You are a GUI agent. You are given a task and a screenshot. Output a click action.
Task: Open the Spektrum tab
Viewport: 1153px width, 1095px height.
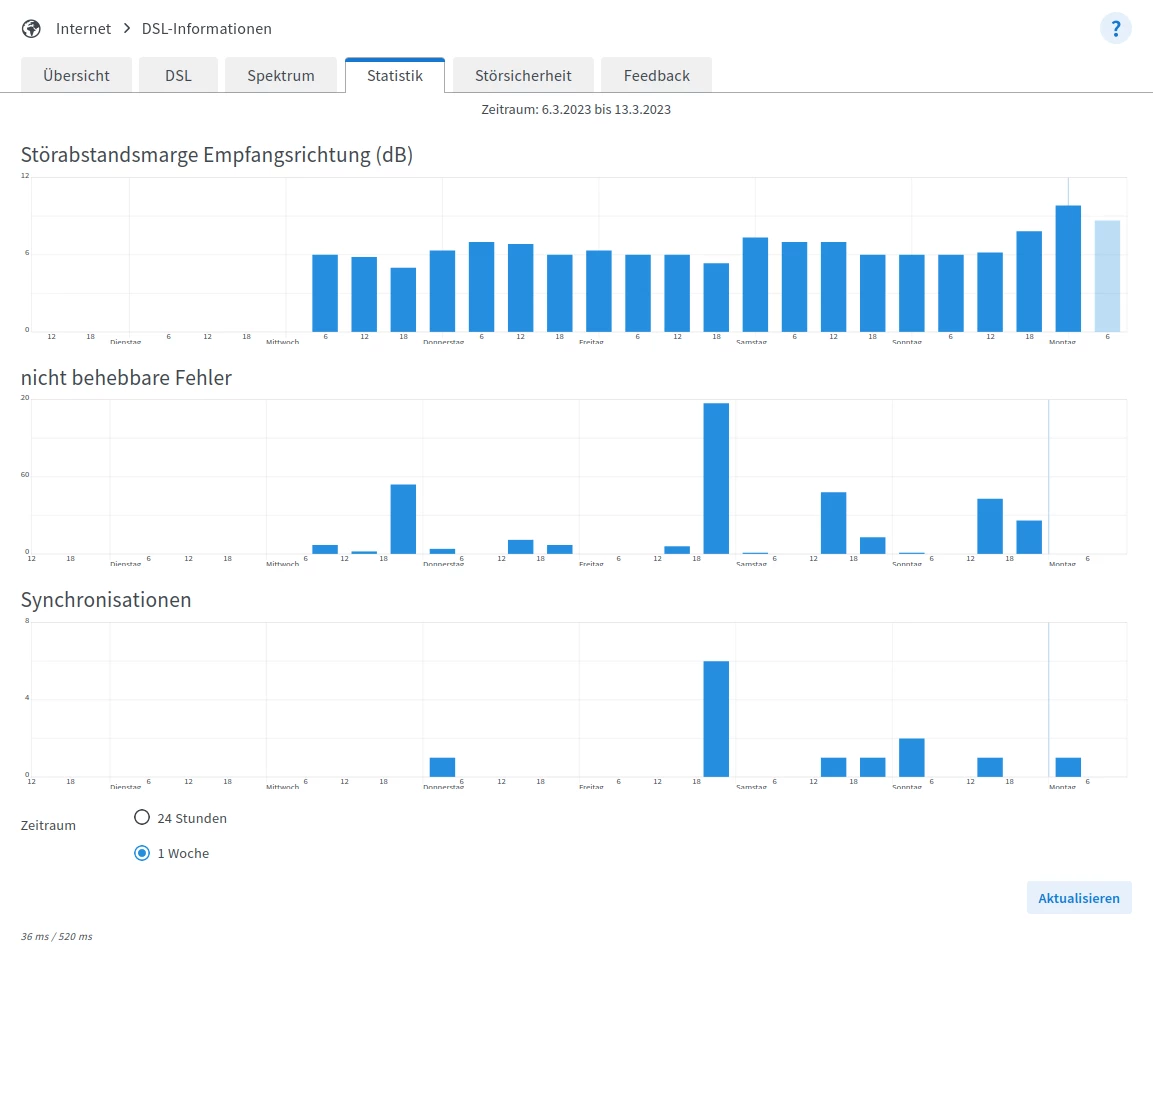pyautogui.click(x=281, y=75)
